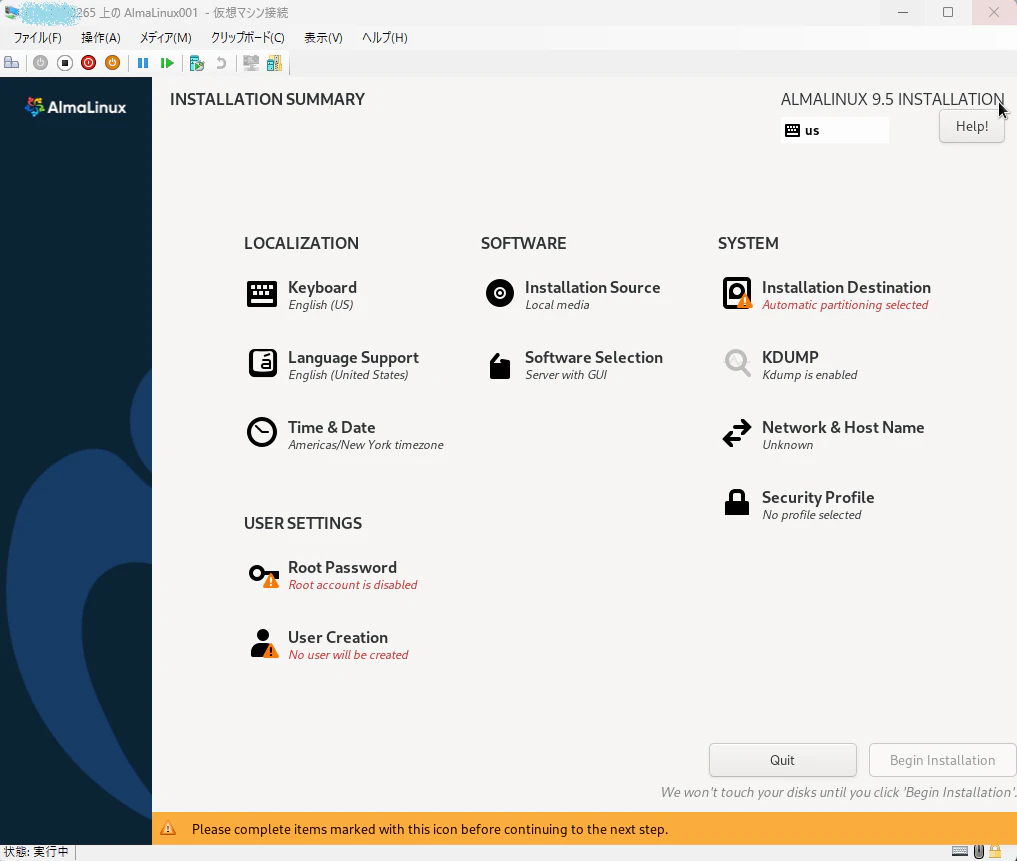Click the Language Support icon
The image size is (1017, 861).
[x=262, y=363]
